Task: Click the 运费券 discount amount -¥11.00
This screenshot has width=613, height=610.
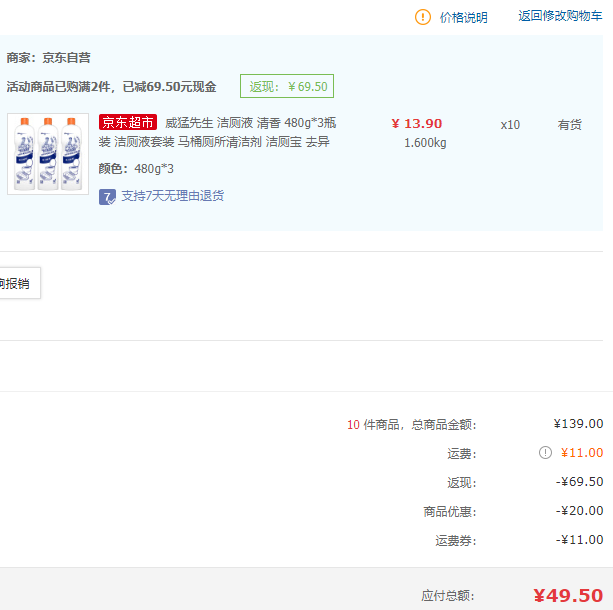Action: (x=580, y=540)
